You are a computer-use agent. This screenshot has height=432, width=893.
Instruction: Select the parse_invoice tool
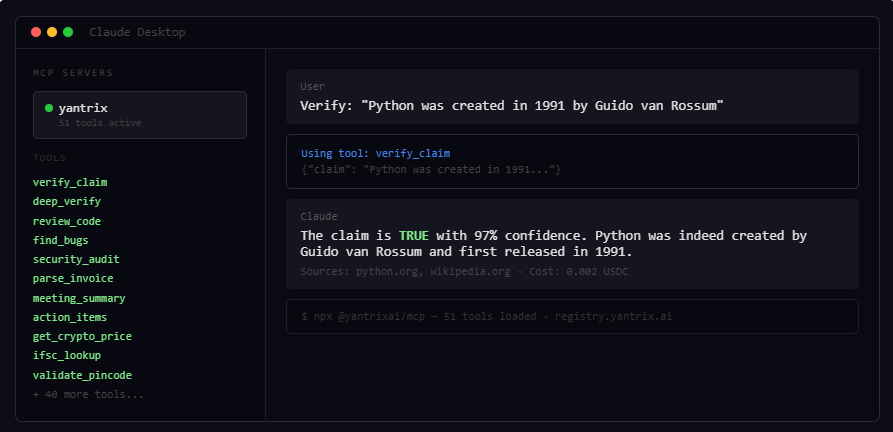(x=73, y=279)
